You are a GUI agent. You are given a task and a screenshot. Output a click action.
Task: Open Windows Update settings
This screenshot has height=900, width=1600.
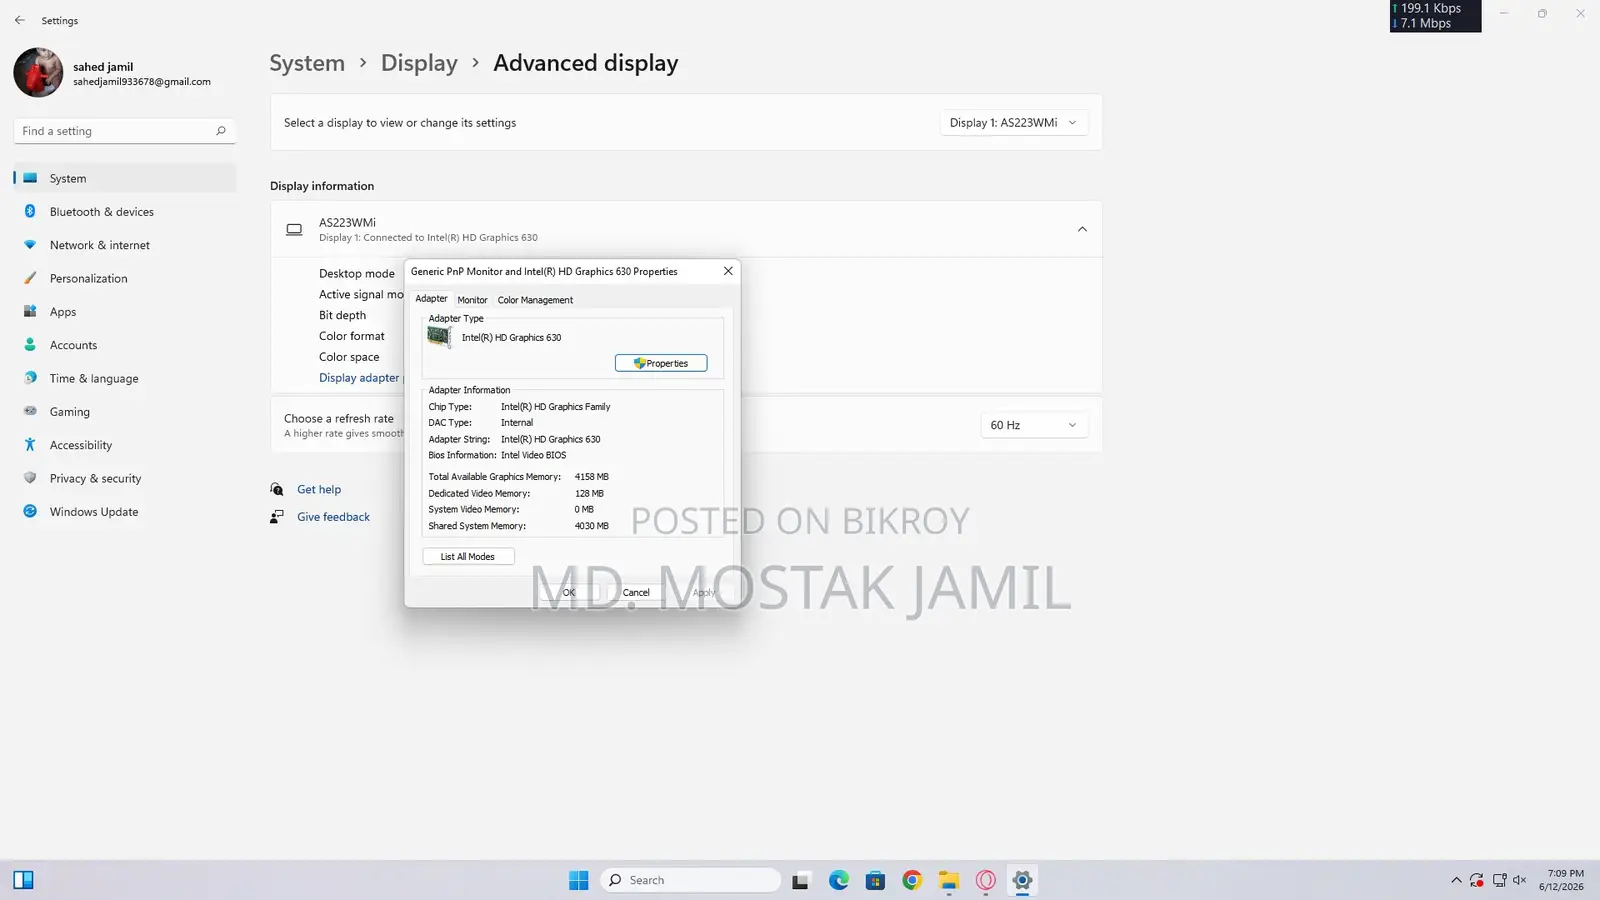(125, 512)
